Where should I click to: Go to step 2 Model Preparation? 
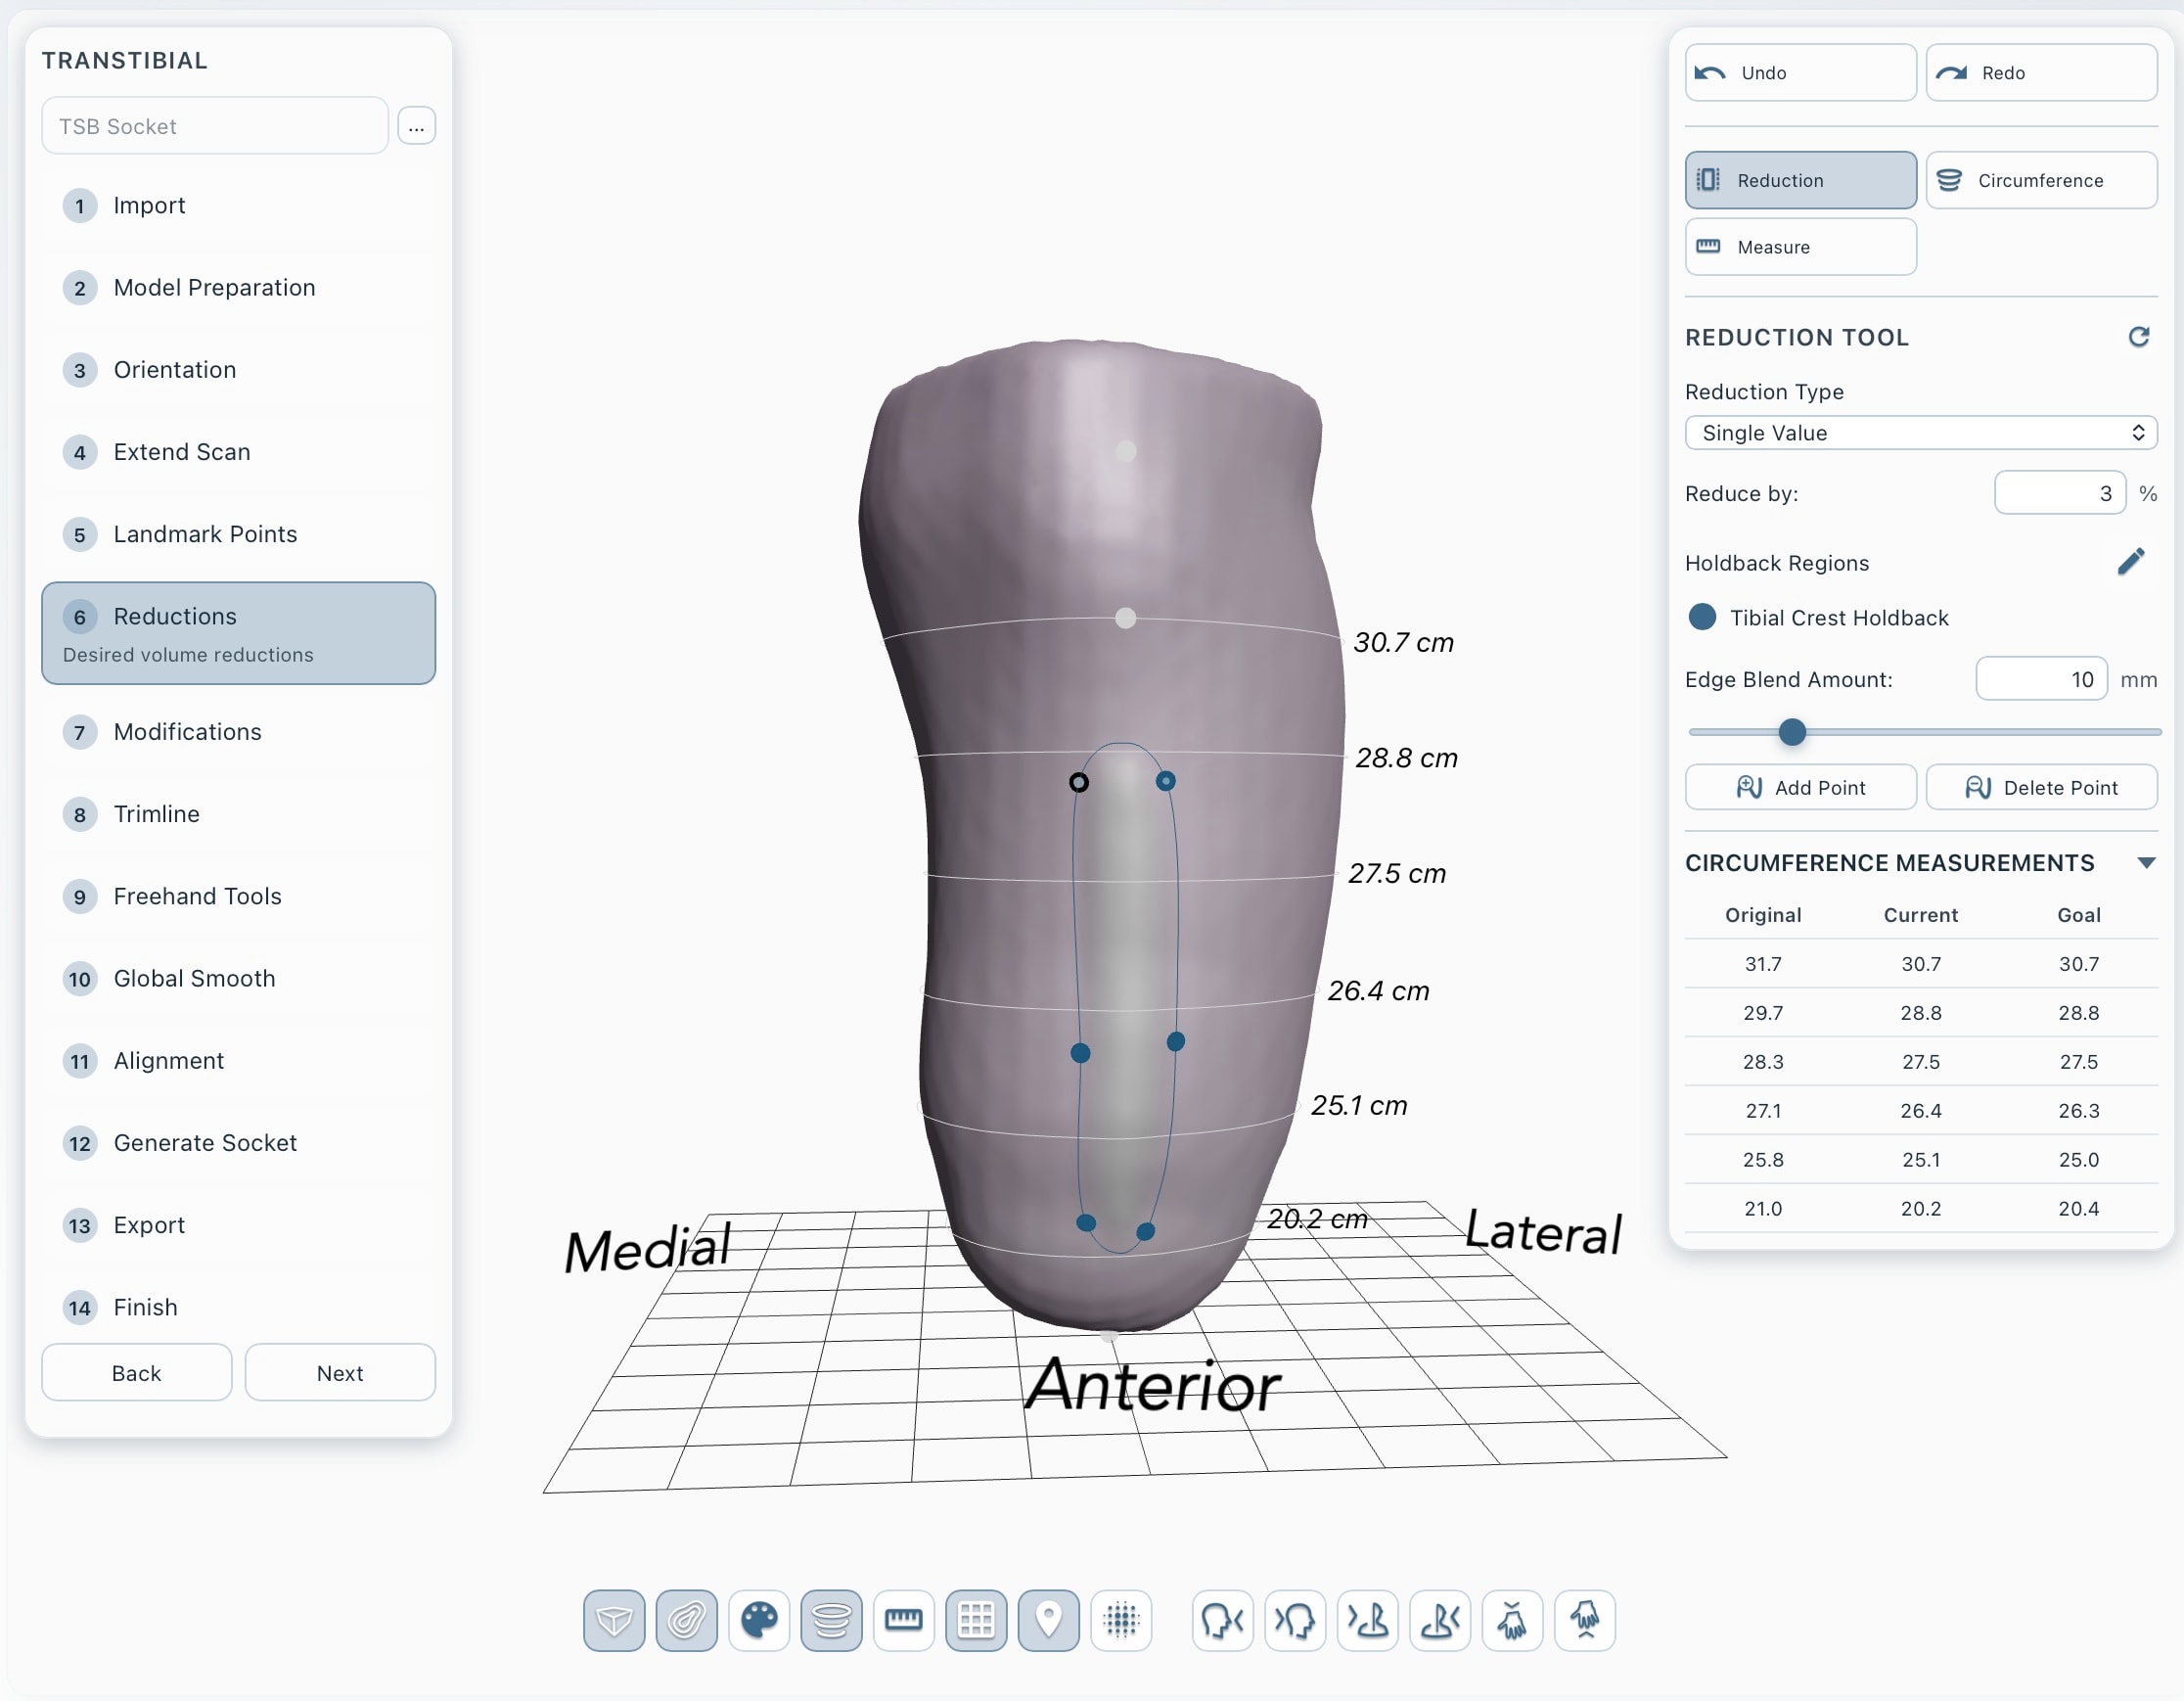[238, 288]
